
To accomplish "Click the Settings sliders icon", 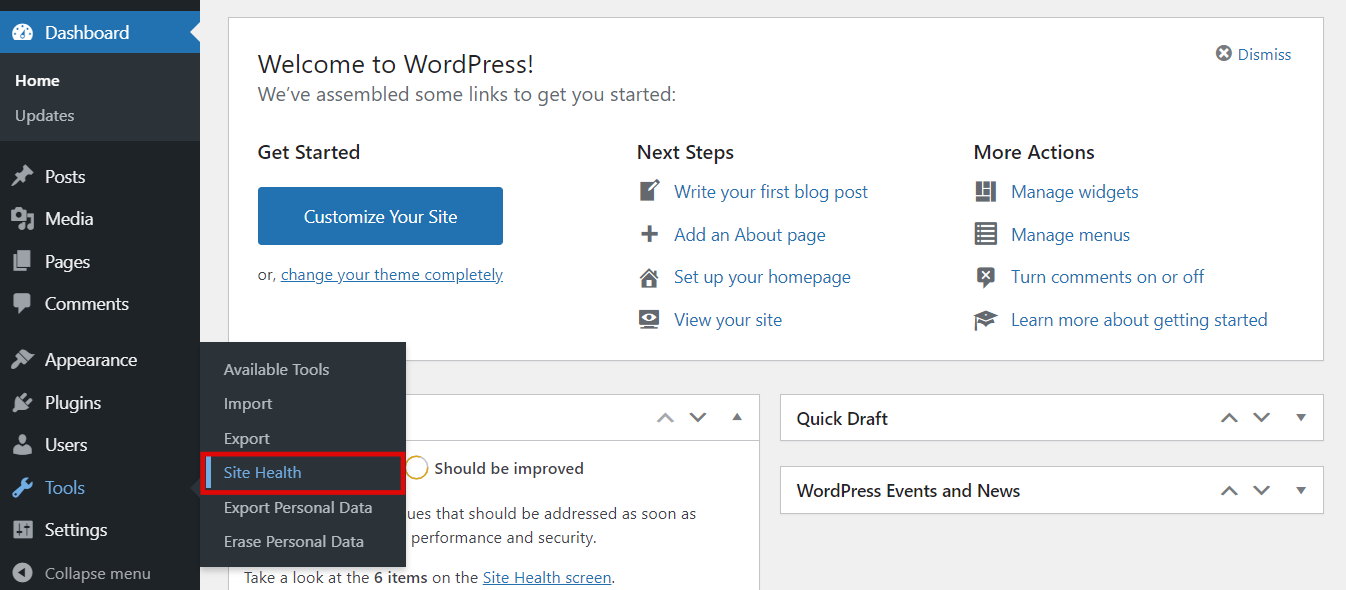I will click(22, 530).
